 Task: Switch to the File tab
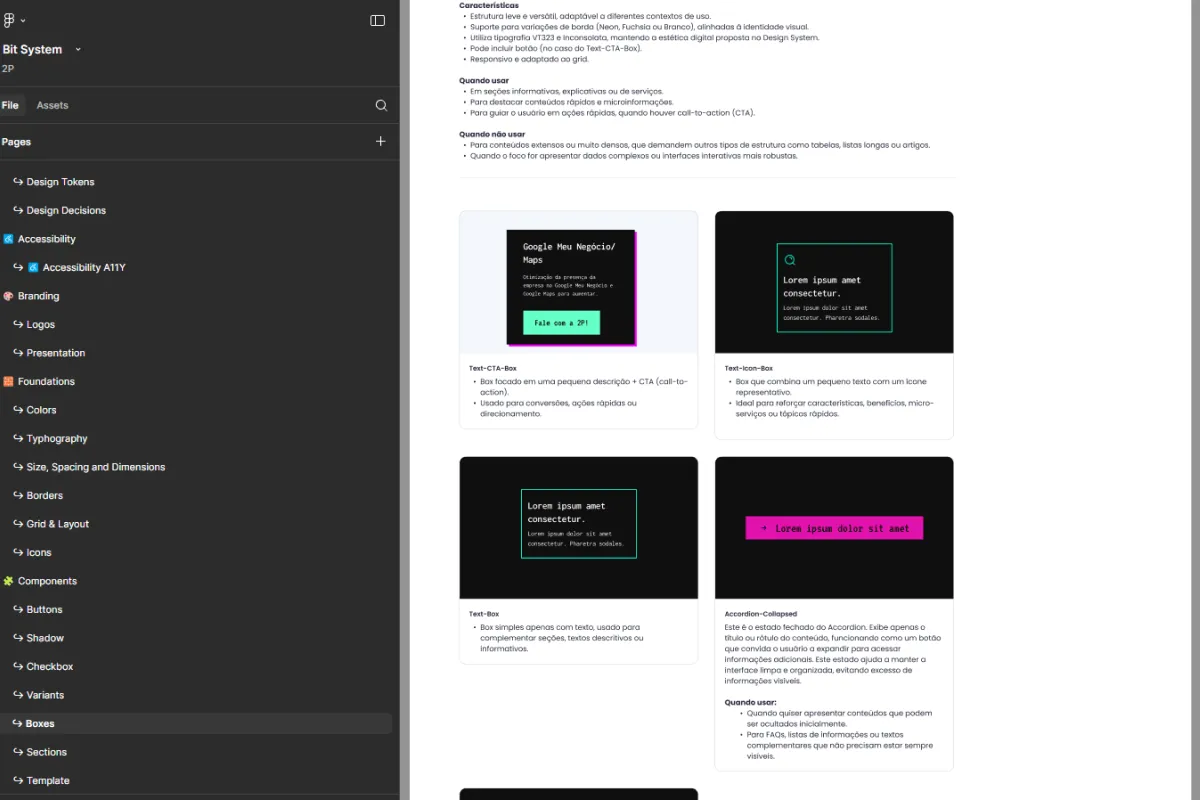[10, 105]
